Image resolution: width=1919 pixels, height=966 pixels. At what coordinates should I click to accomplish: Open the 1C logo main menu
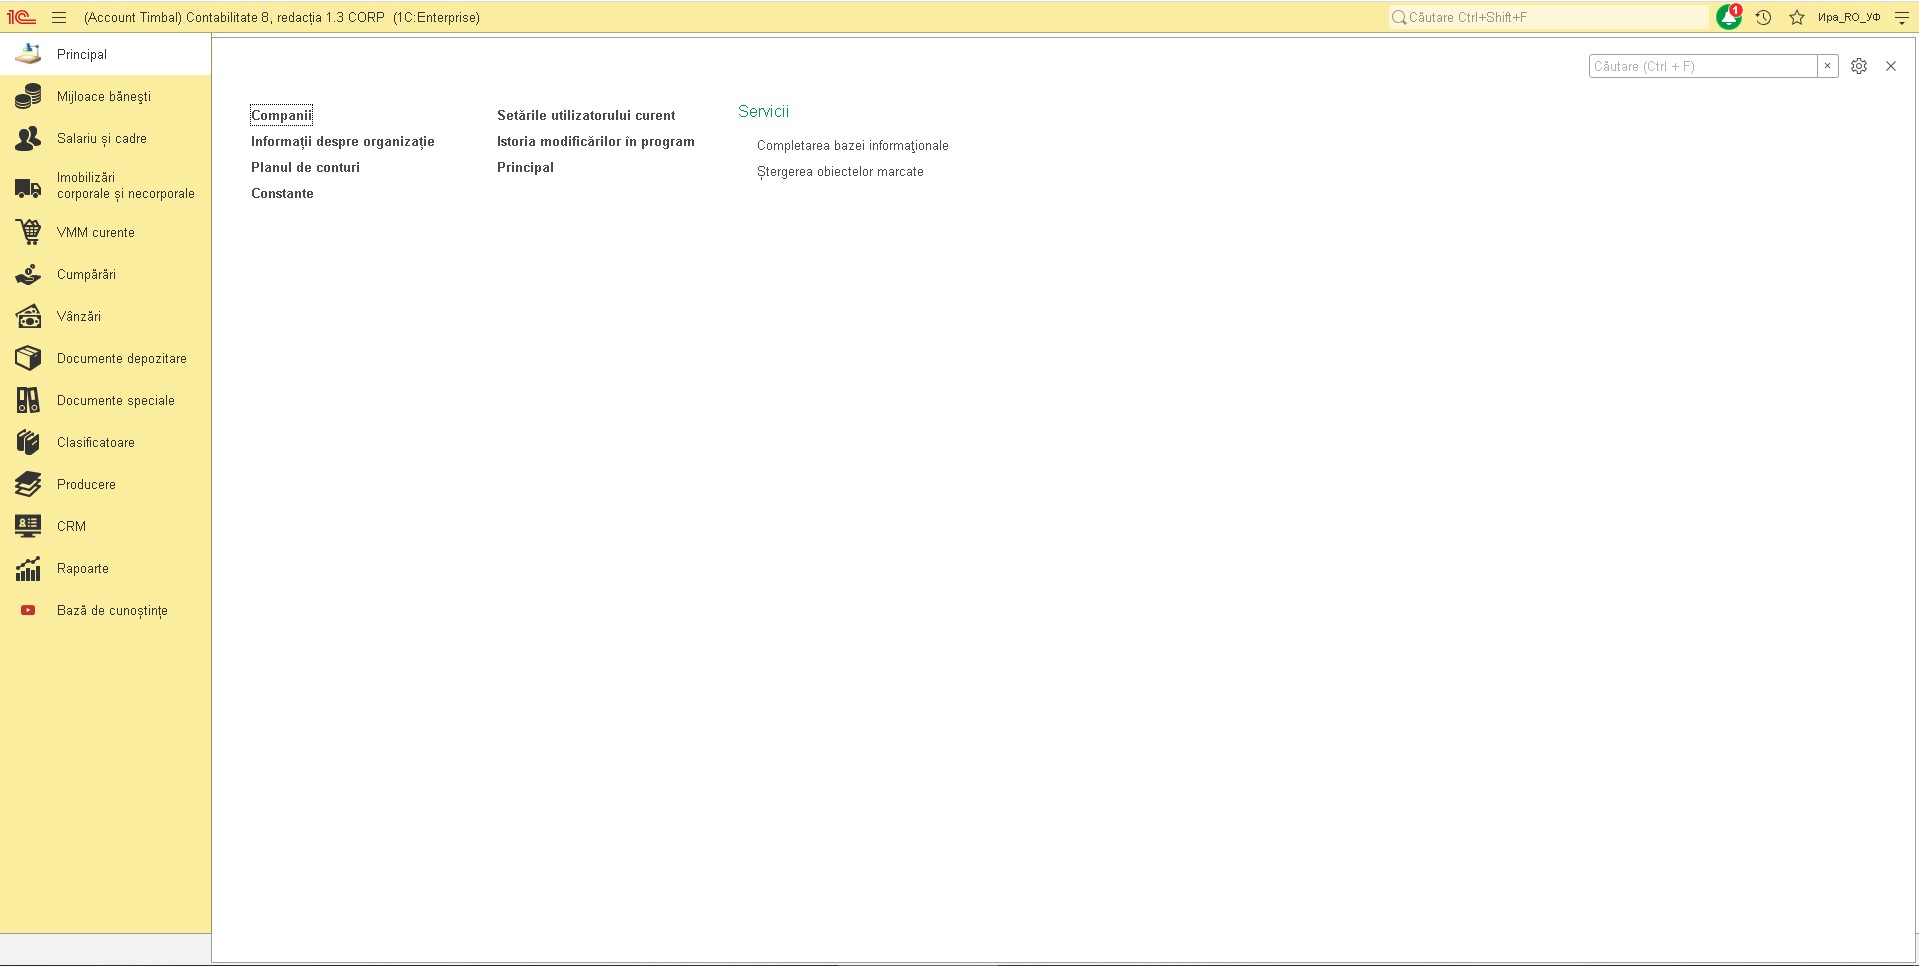pos(21,17)
